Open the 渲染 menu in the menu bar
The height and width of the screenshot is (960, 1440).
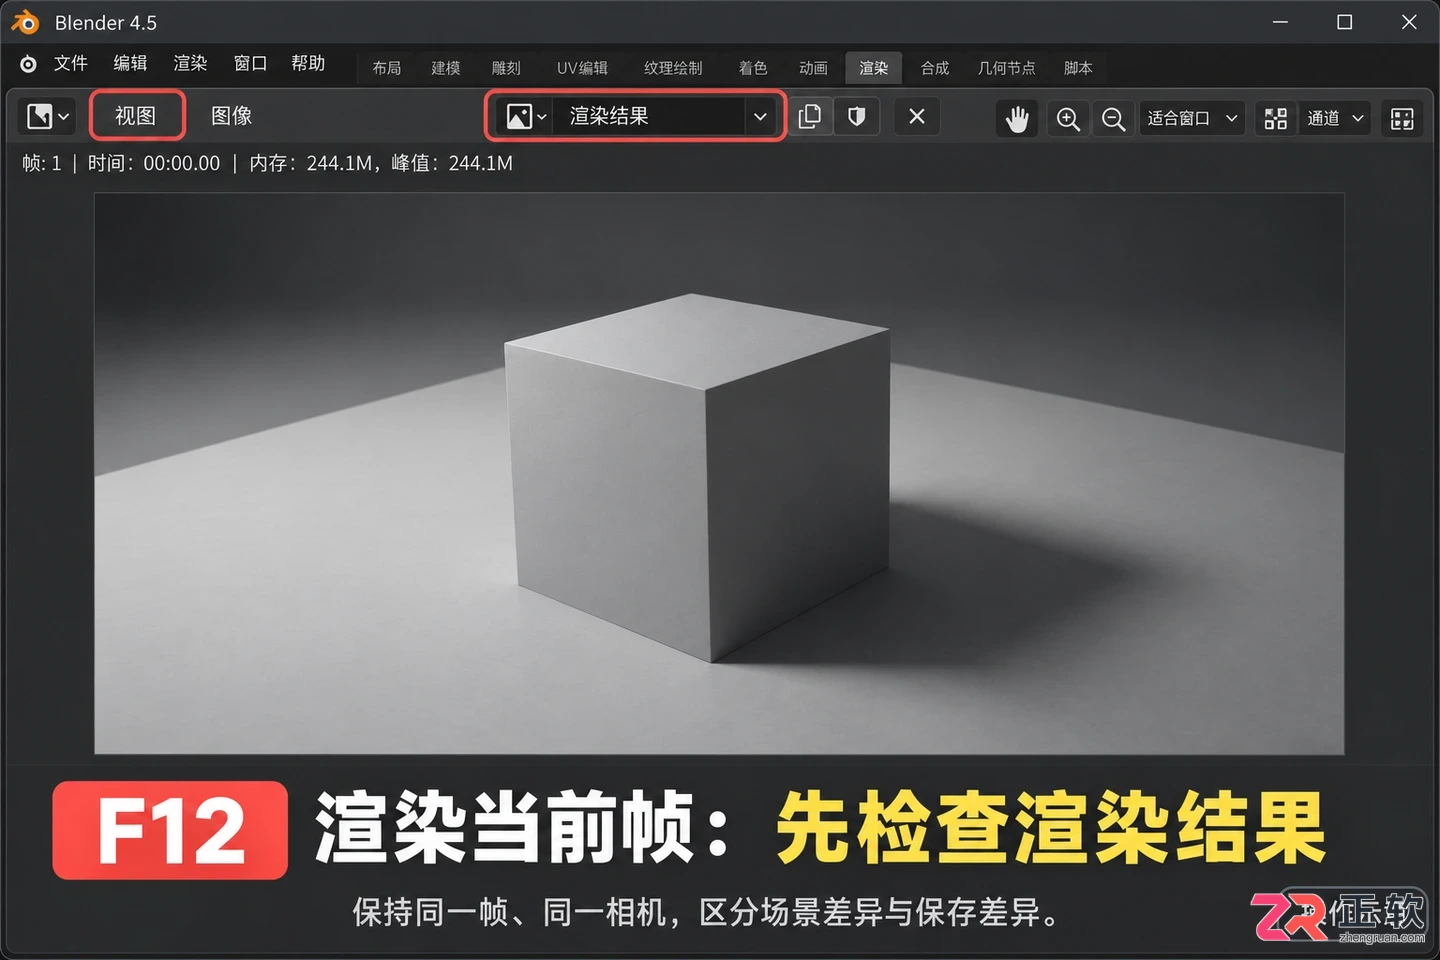pyautogui.click(x=190, y=64)
